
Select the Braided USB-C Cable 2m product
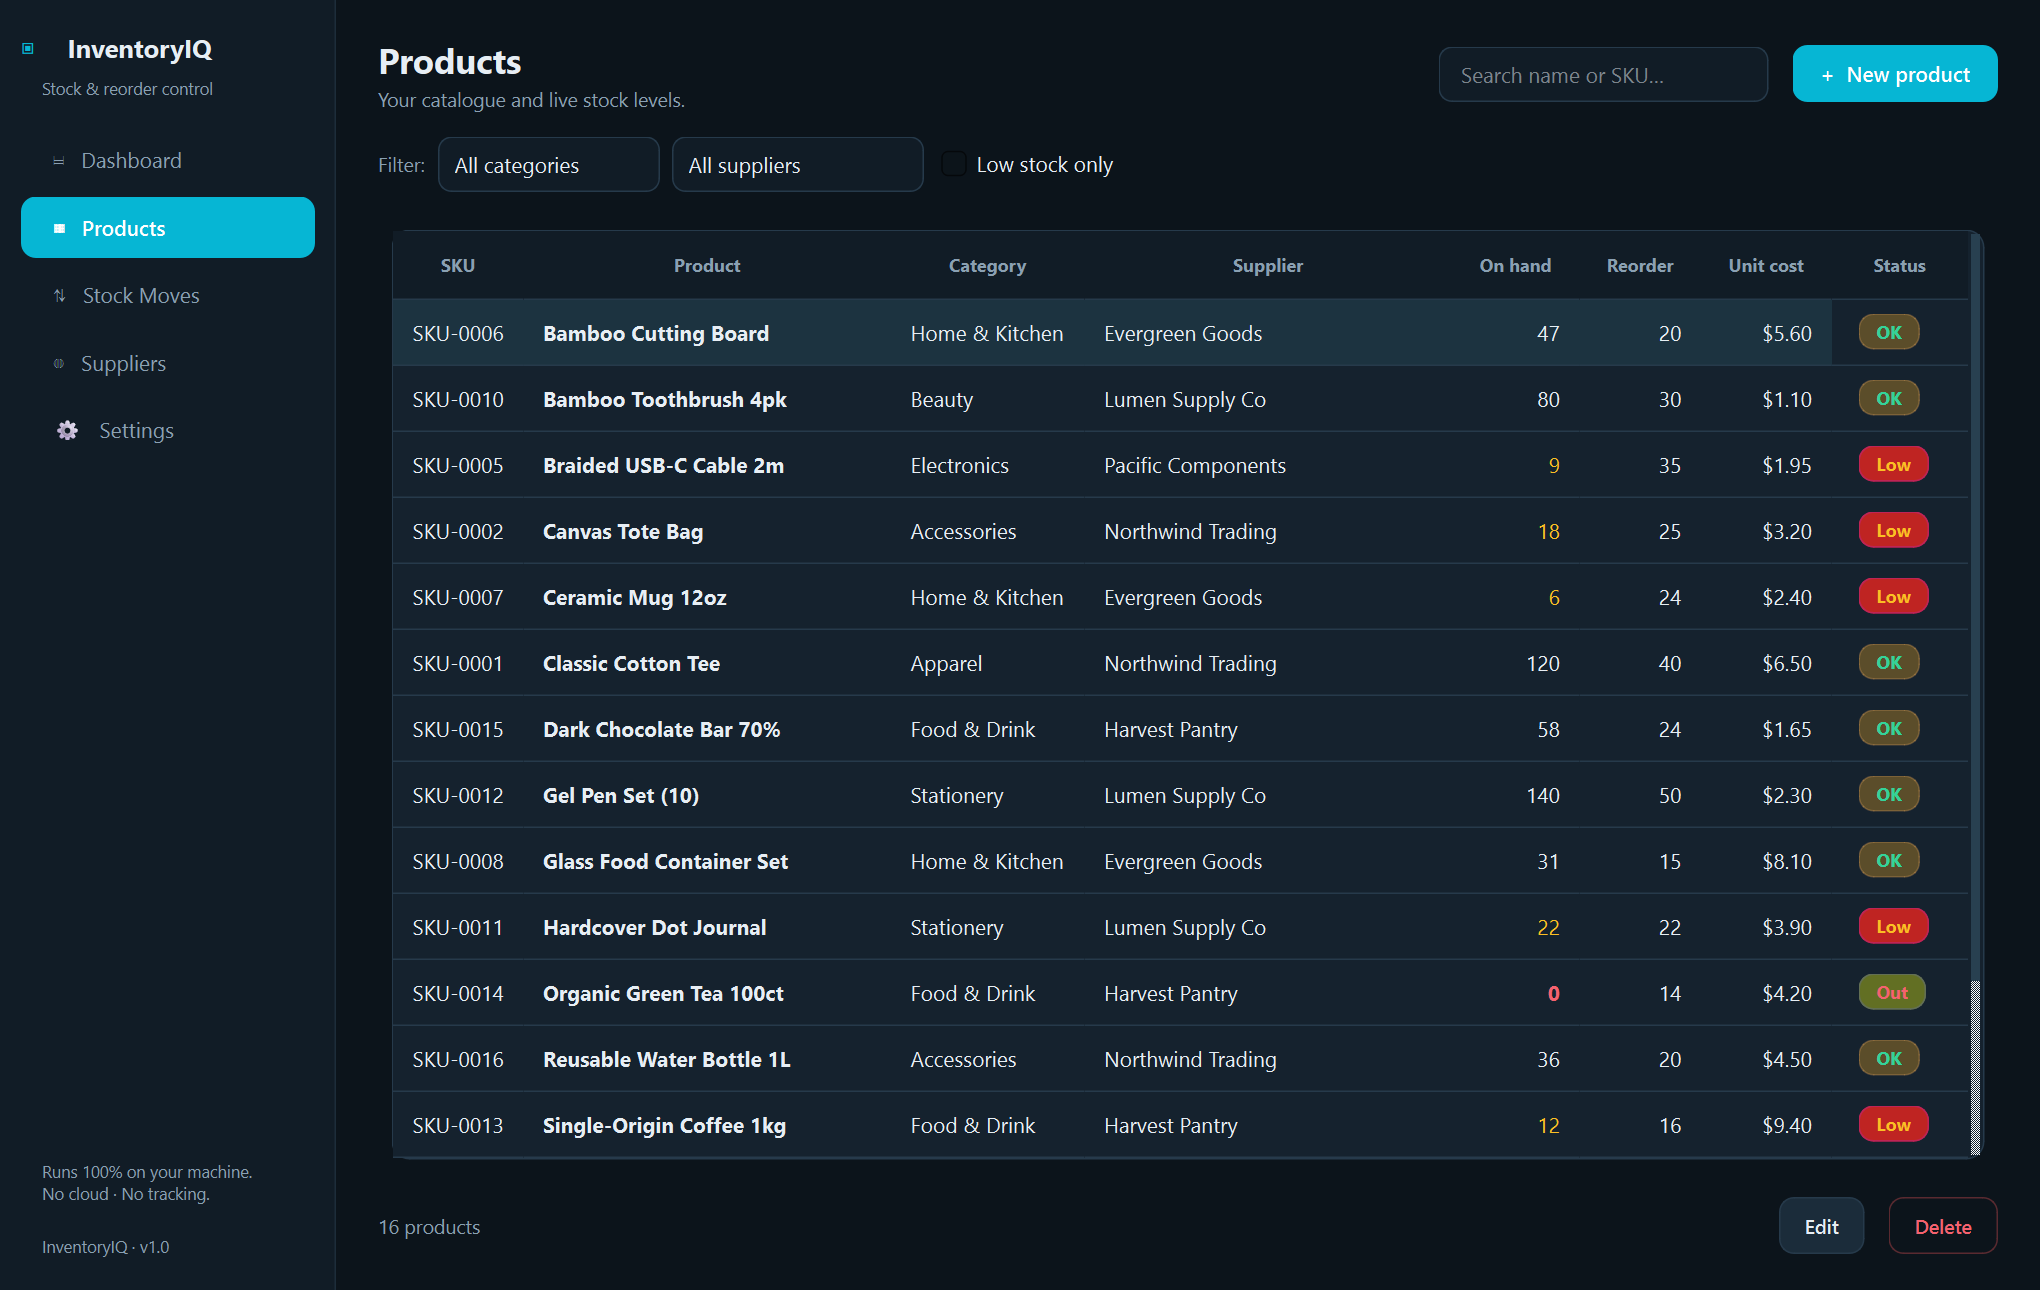point(663,466)
